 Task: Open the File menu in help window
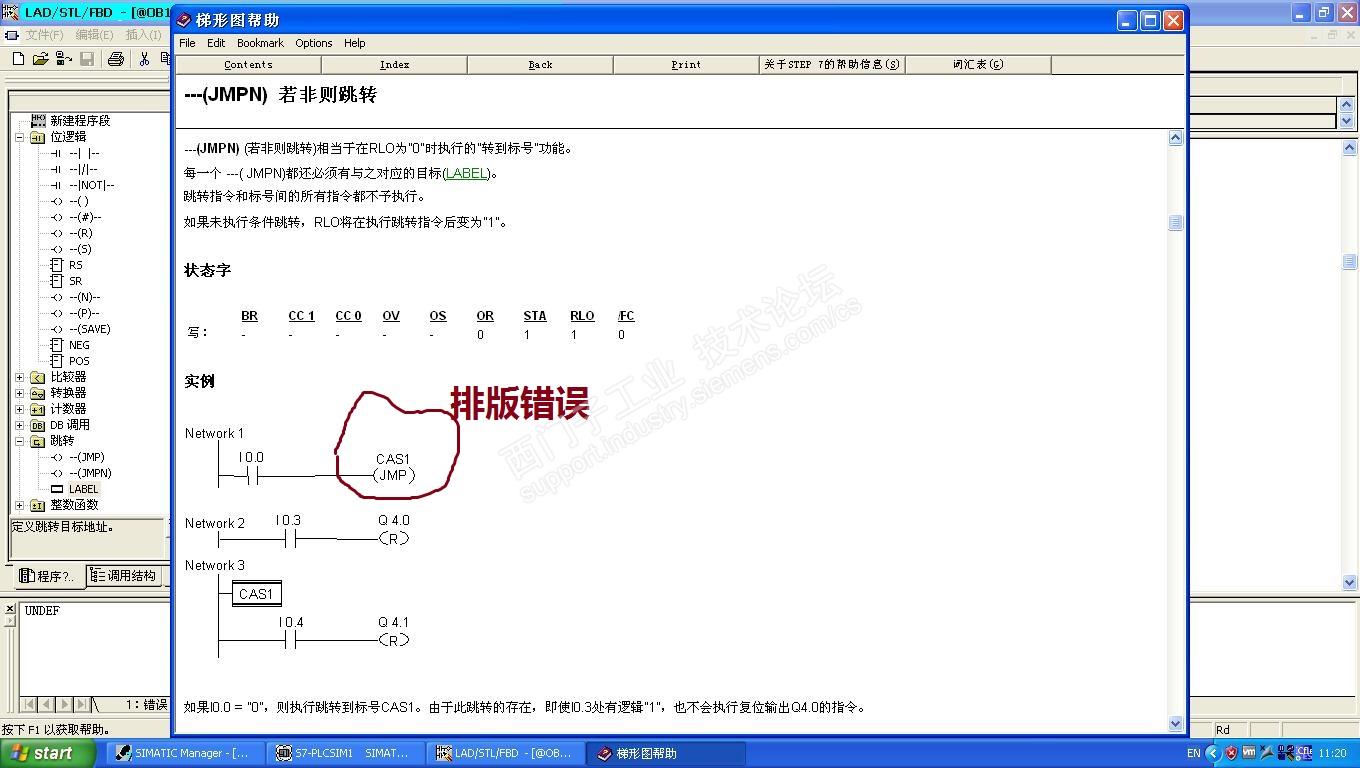pyautogui.click(x=187, y=43)
